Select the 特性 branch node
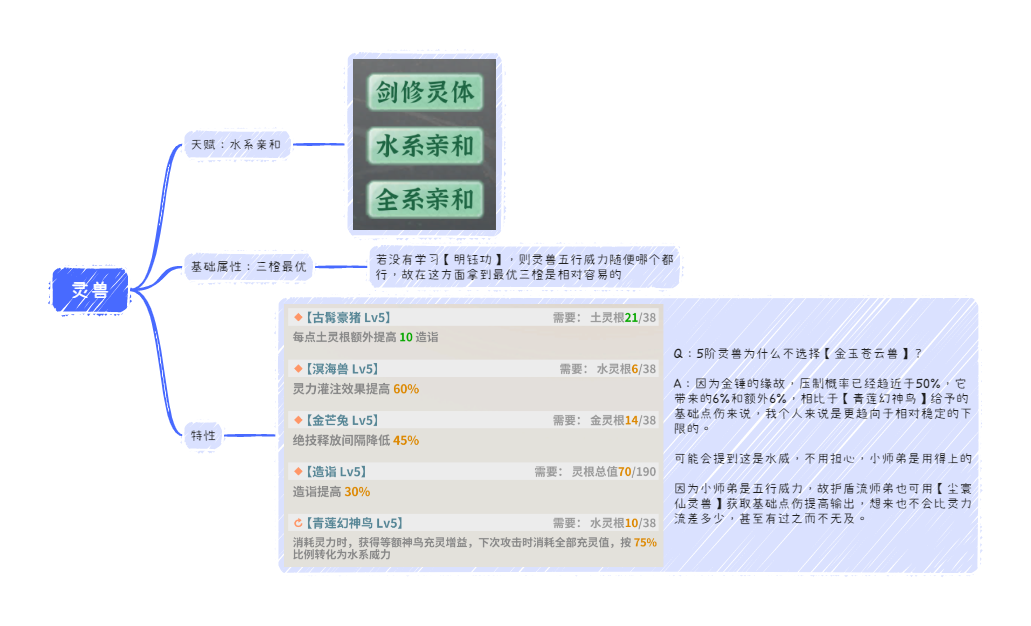 pos(203,435)
